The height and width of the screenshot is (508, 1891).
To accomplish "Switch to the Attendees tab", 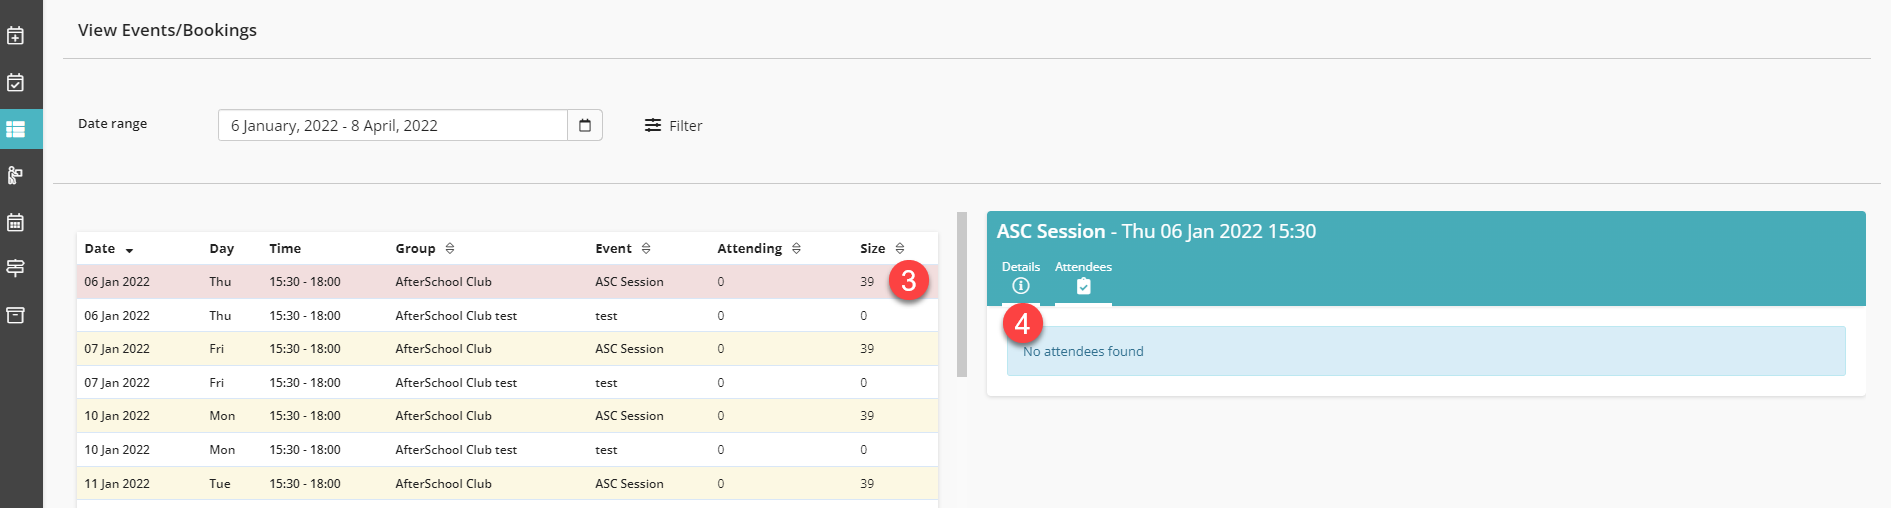I will (x=1083, y=277).
